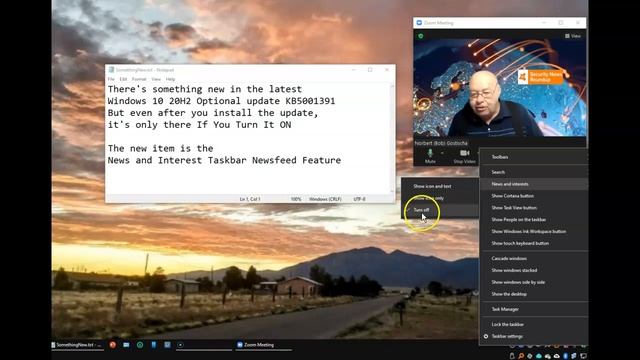Open the Notepad Edit menu
640x360 pixels.
123,79
